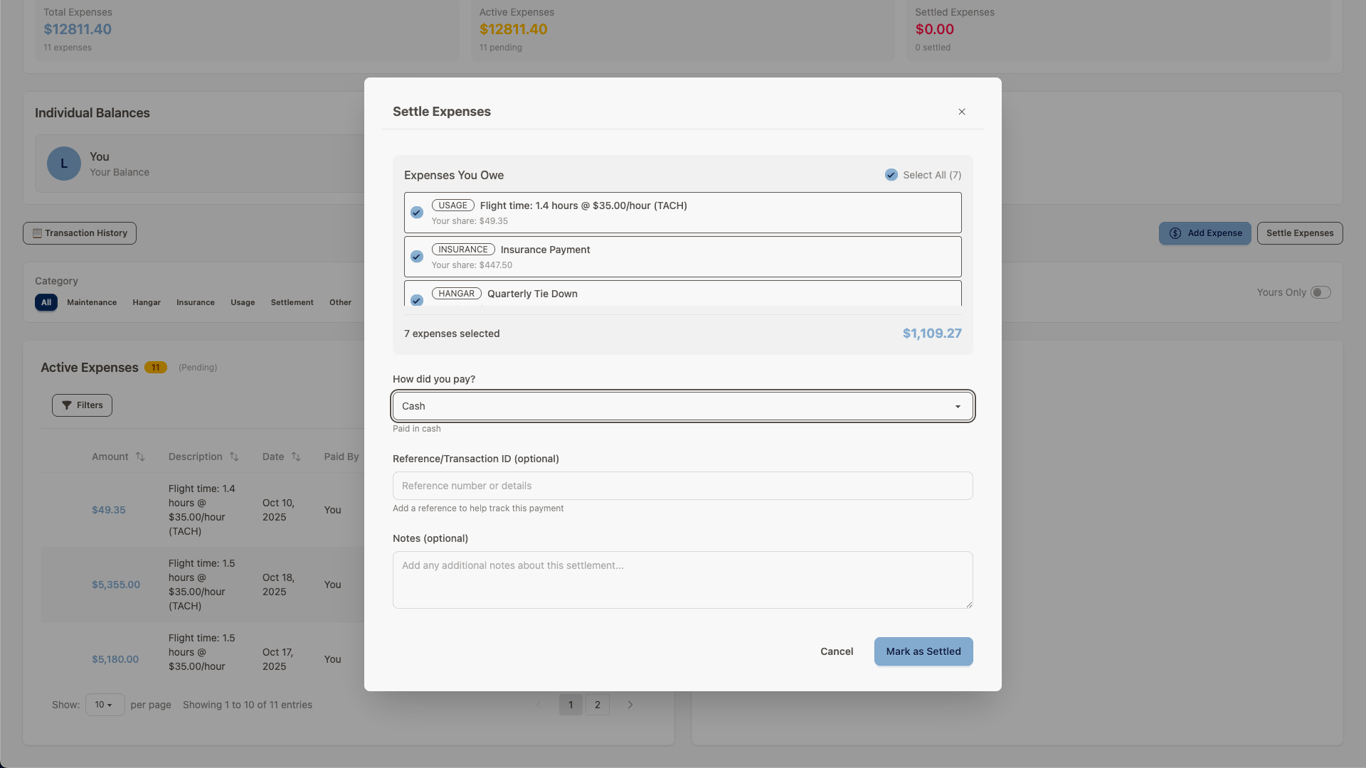
Task: Click the Transaction History list icon
Action: click(37, 233)
